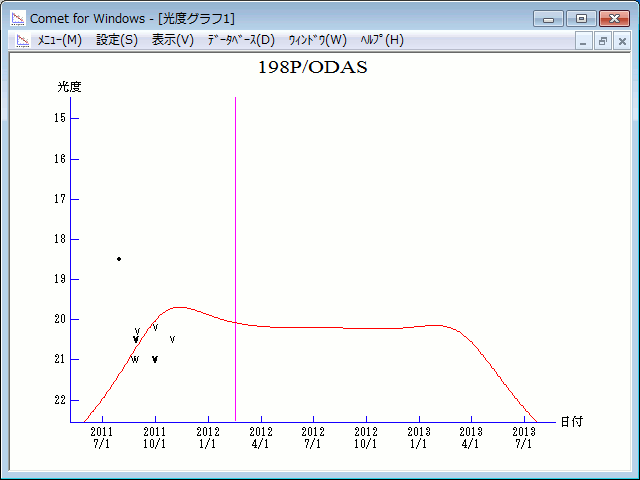Click the black dot observation near magnitude 18.5

[x=119, y=259]
